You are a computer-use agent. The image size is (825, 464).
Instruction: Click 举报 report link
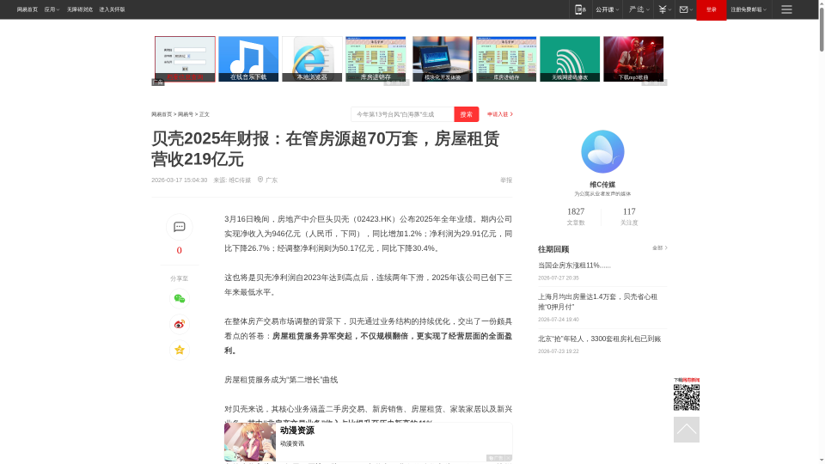(506, 180)
